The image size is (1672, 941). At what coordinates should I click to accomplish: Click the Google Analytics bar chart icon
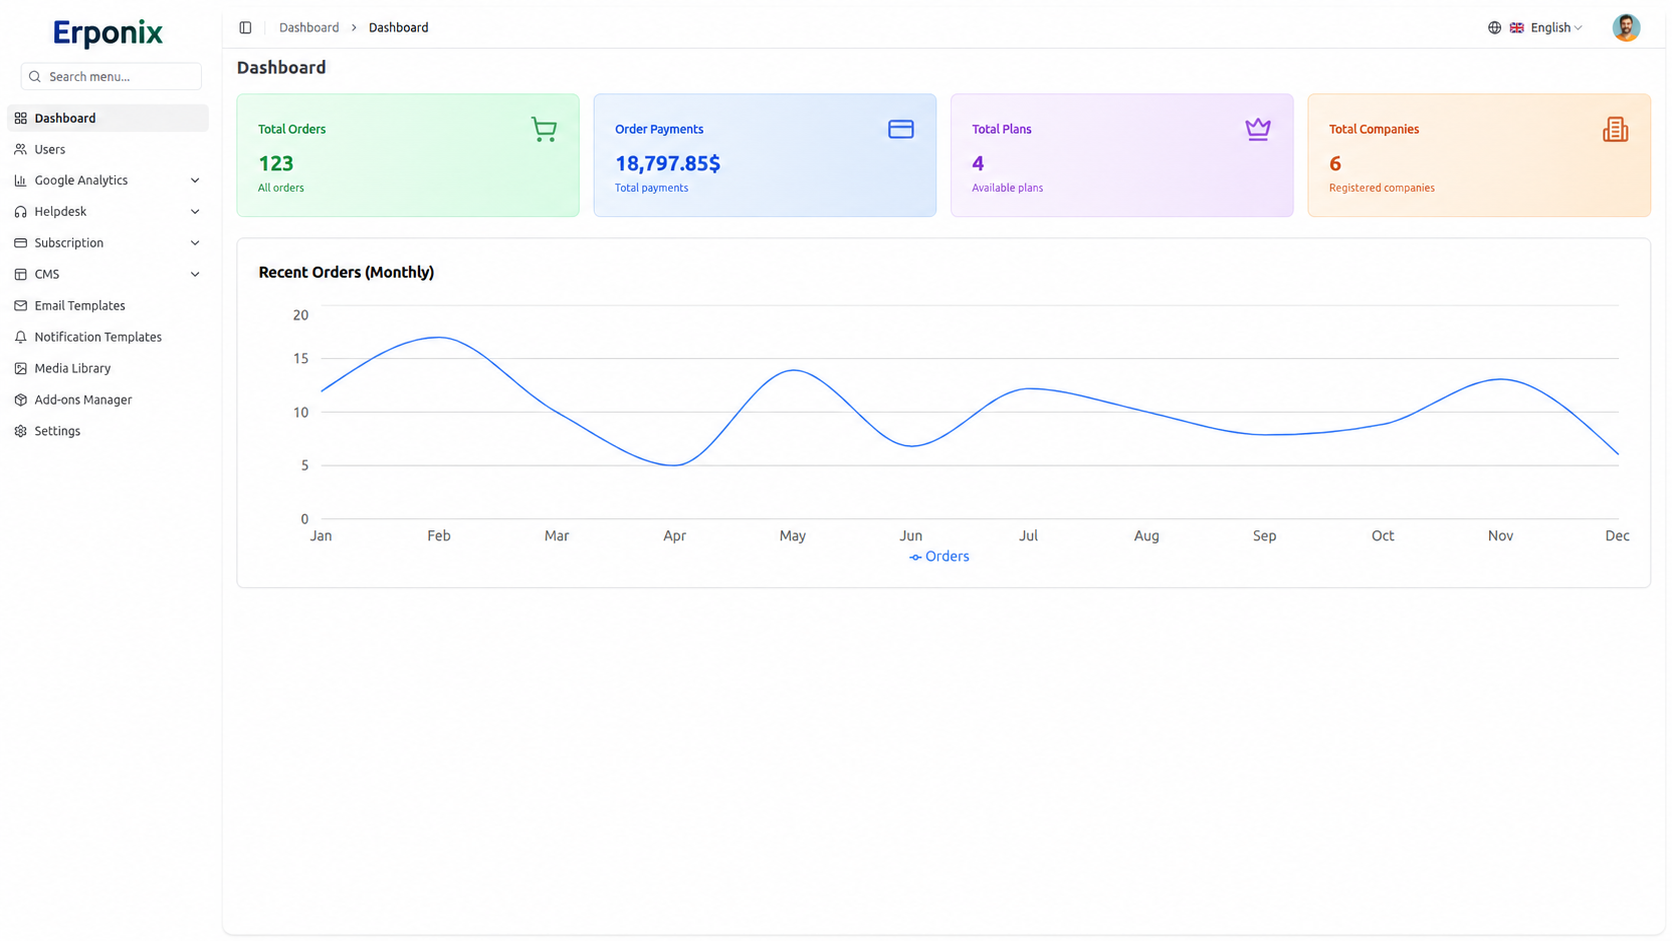21,180
